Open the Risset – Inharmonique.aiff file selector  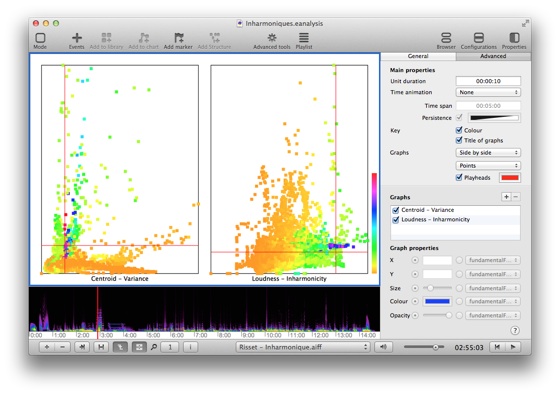click(x=302, y=347)
